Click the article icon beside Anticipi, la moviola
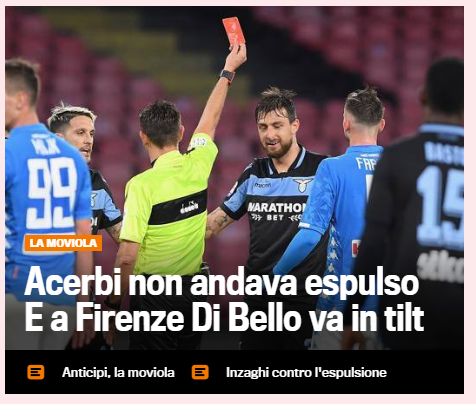Viewport: 476px width, 404px height. (36, 372)
